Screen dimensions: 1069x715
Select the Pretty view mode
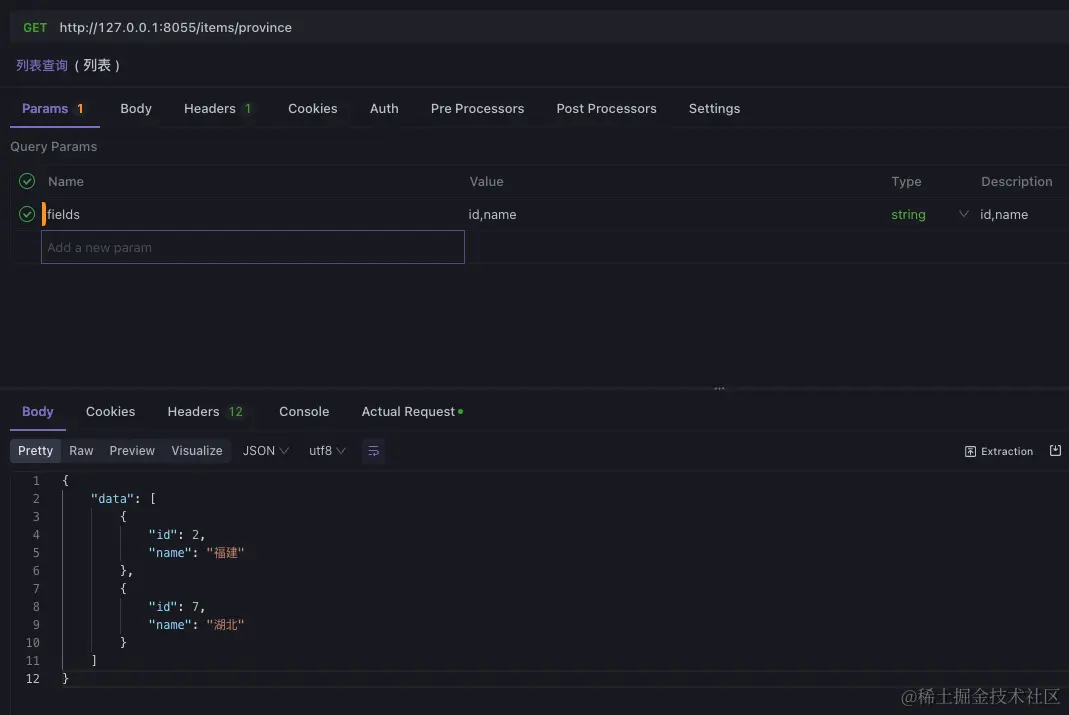[x=35, y=451]
